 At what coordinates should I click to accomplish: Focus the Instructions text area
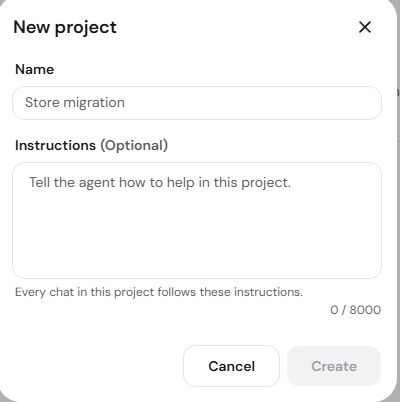click(x=197, y=220)
